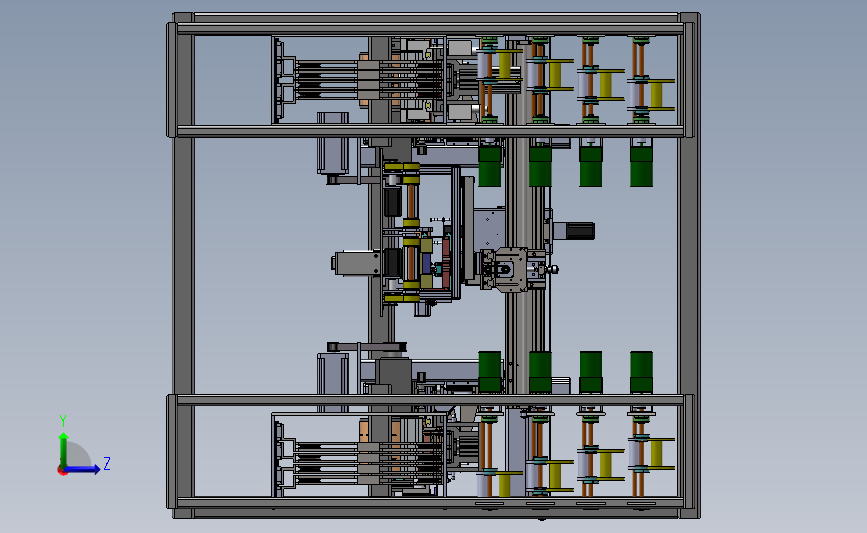Viewport: 867px width, 533px height.
Task: Click the blue Z axis of the triad
Action: click(x=83, y=469)
